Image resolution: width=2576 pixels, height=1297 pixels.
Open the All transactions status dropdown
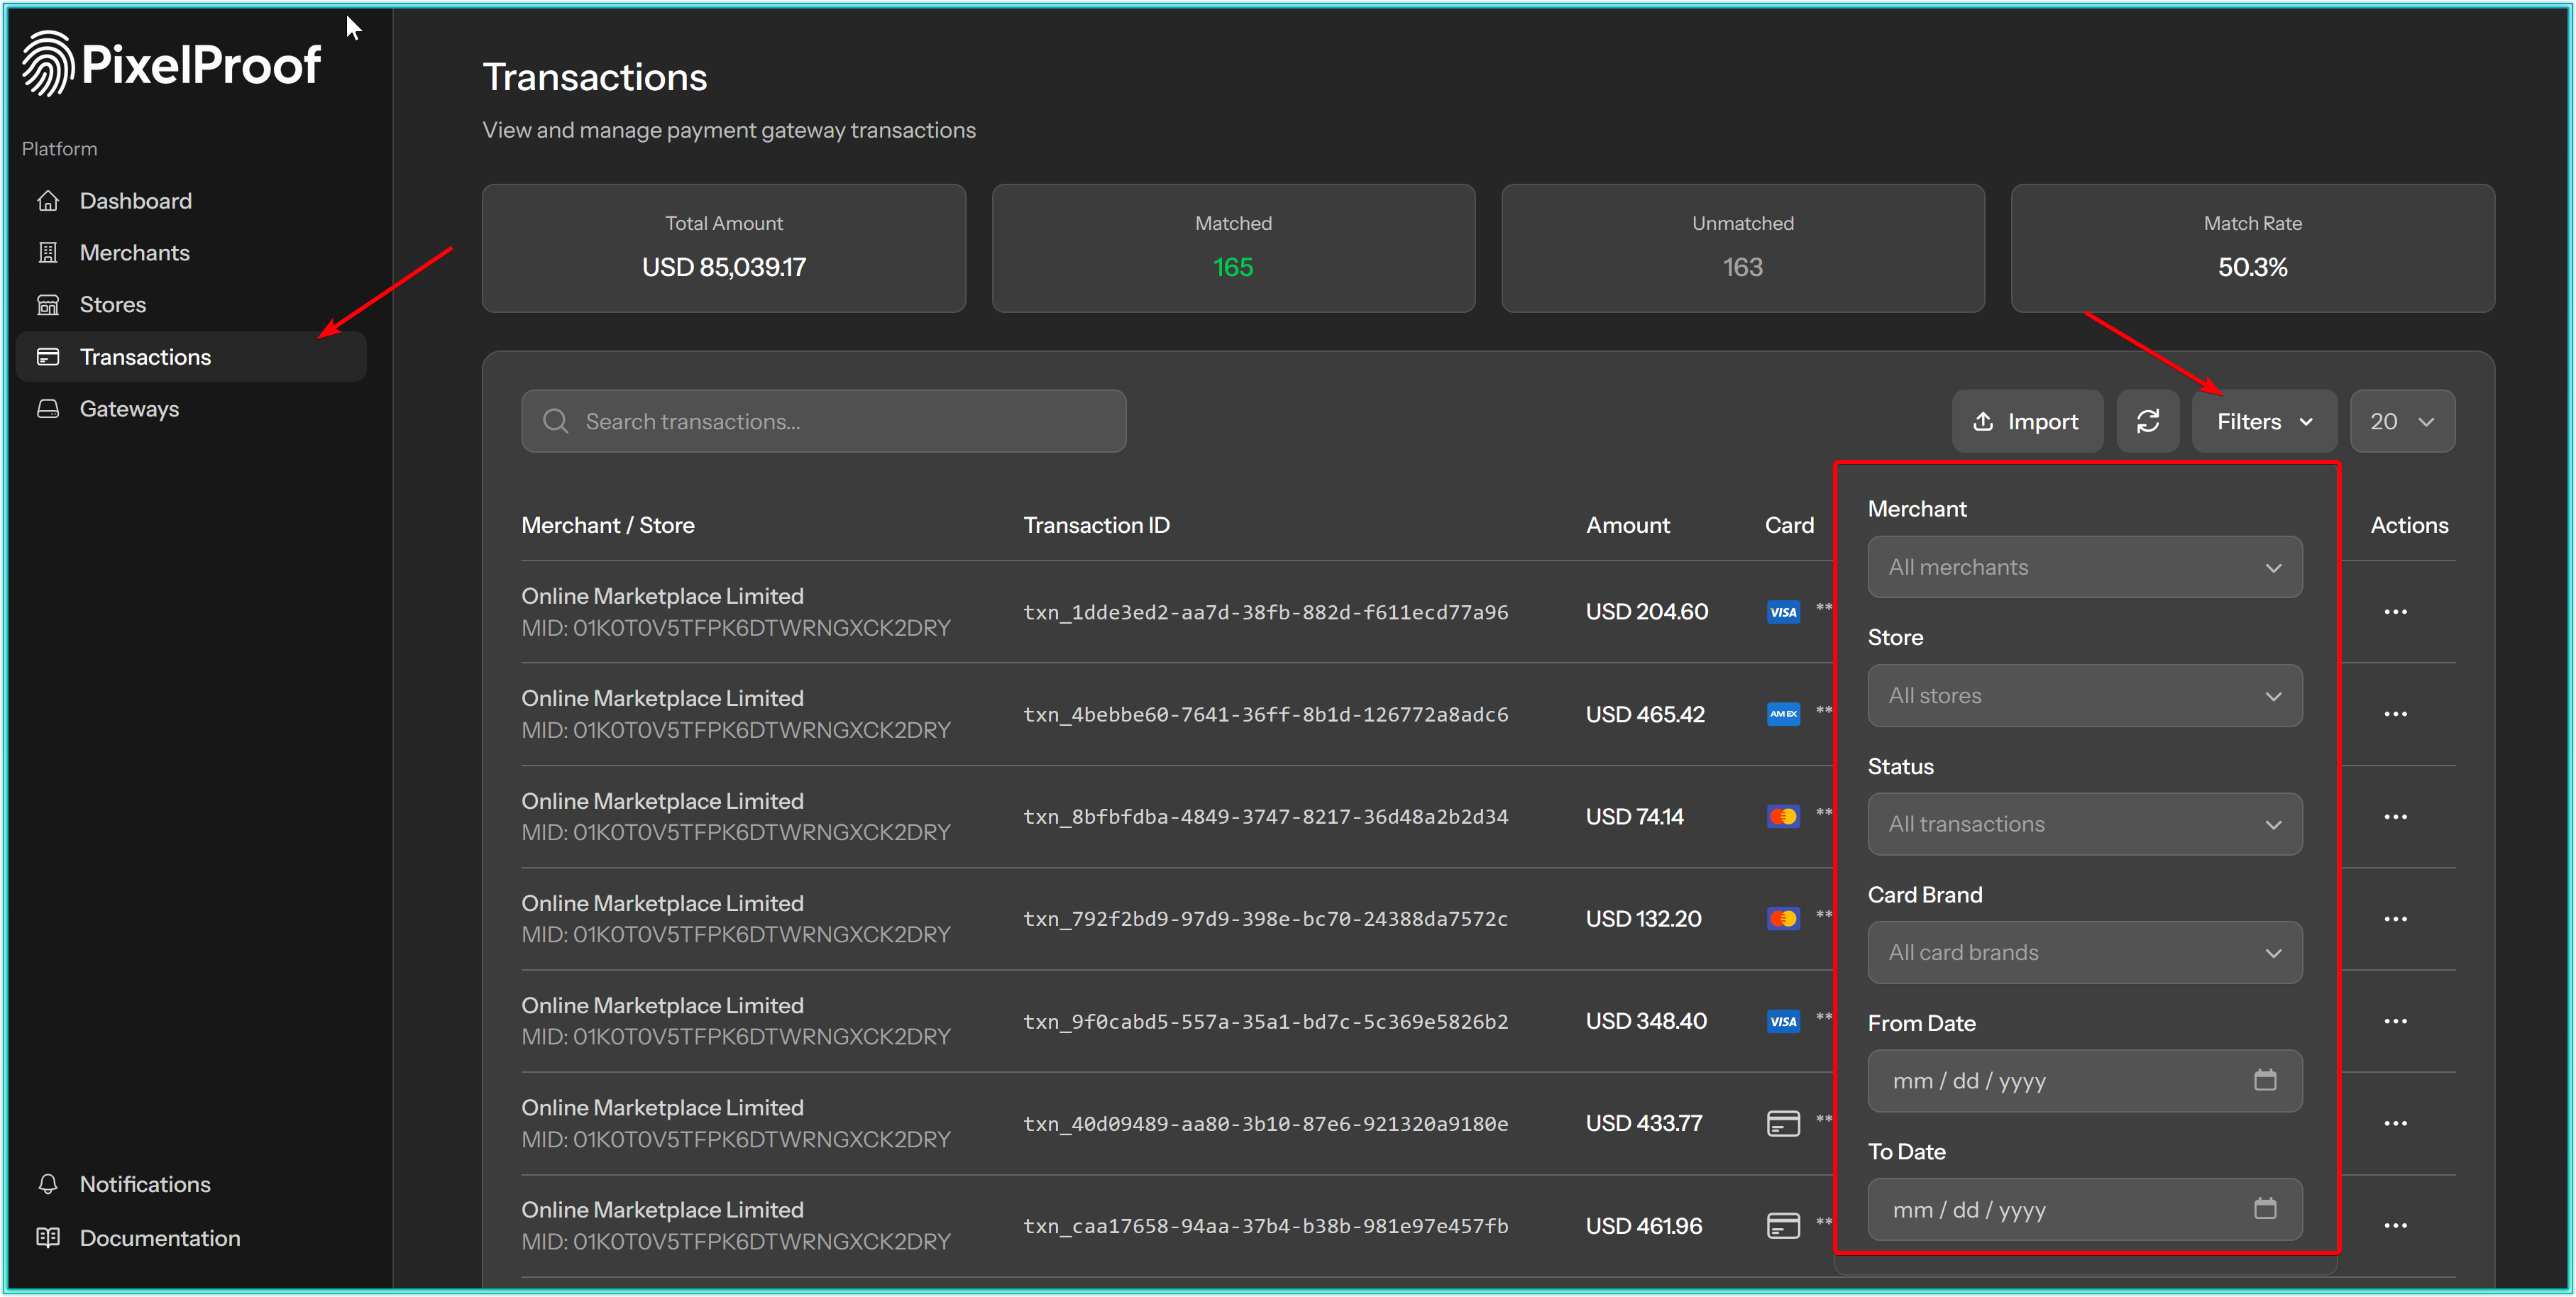(2084, 824)
